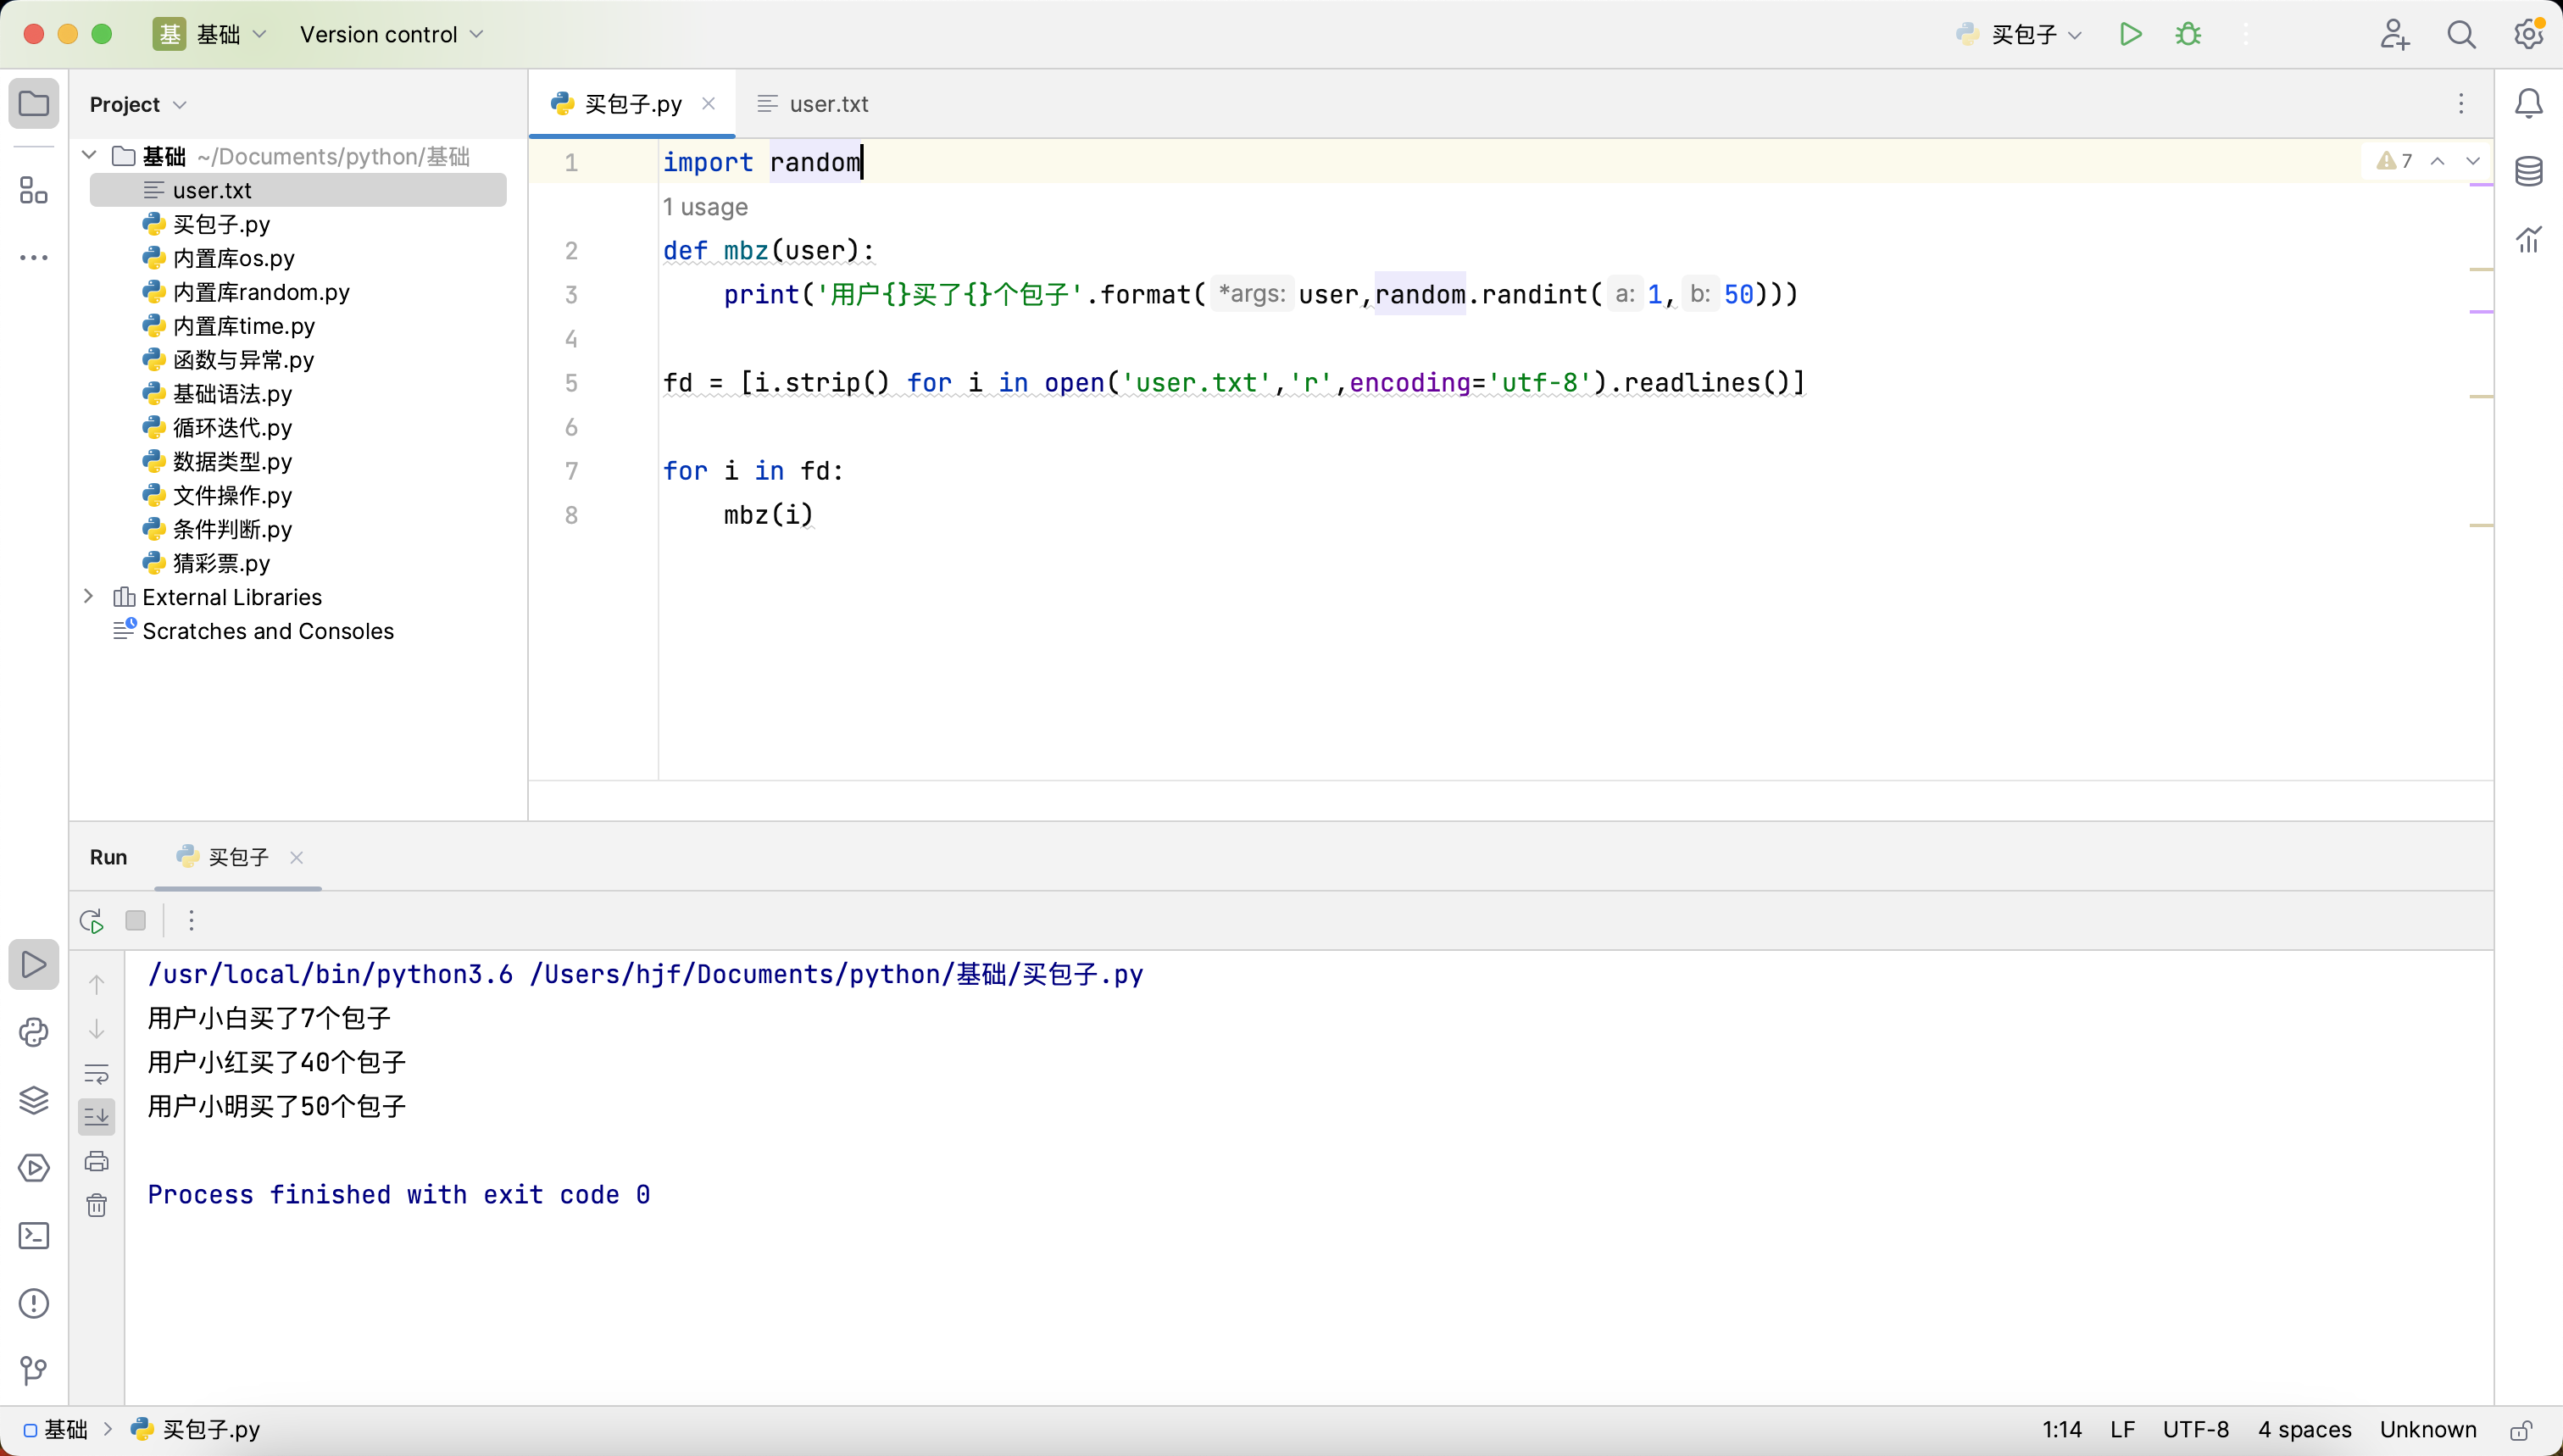Open the Problems tool window
2563x1456 pixels.
pyautogui.click(x=34, y=1304)
